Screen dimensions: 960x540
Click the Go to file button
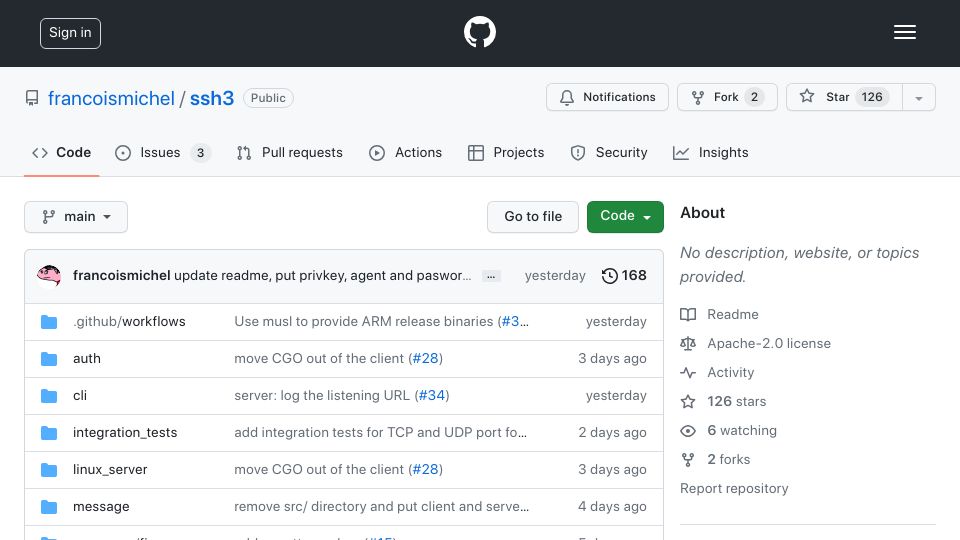pos(533,217)
